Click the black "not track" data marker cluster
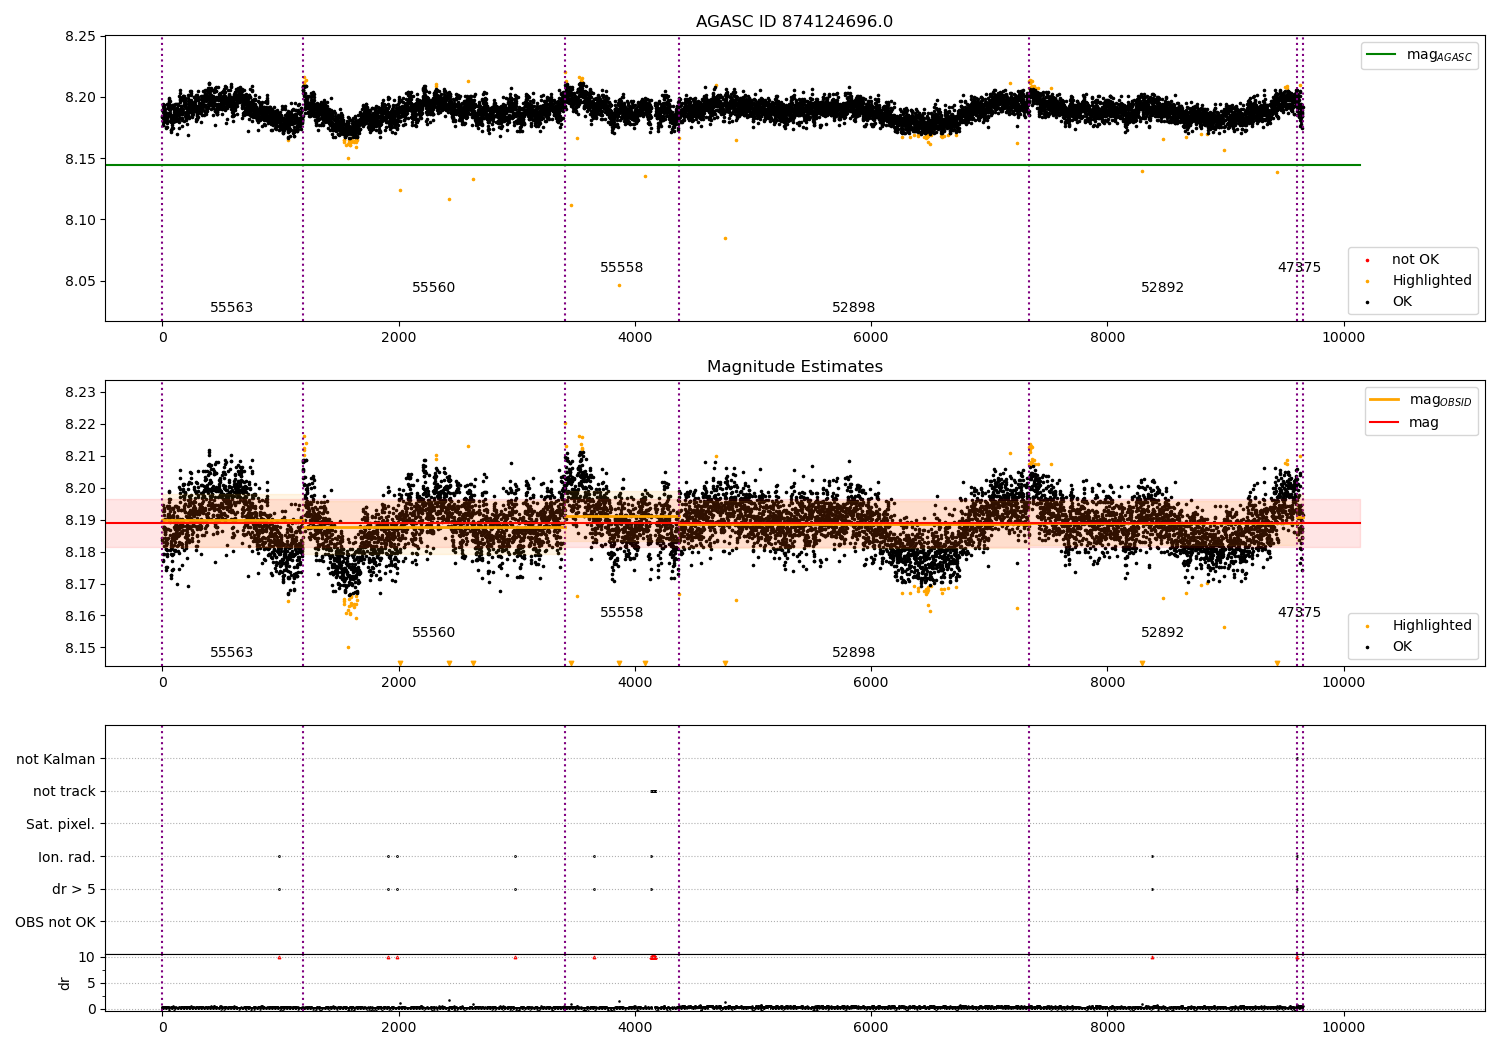The image size is (1500, 1050). pyautogui.click(x=653, y=791)
